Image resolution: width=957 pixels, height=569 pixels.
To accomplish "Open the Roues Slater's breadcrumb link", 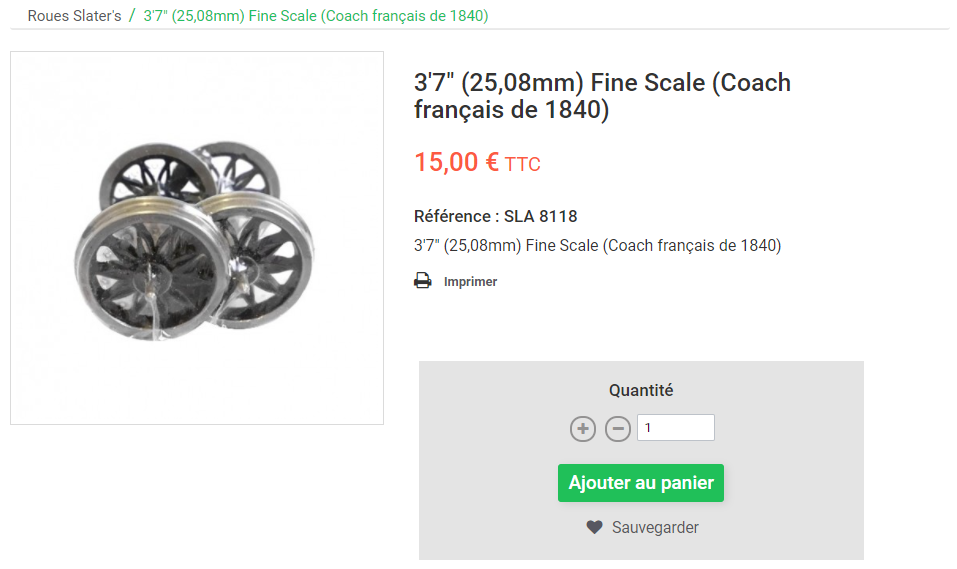I will 74,16.
